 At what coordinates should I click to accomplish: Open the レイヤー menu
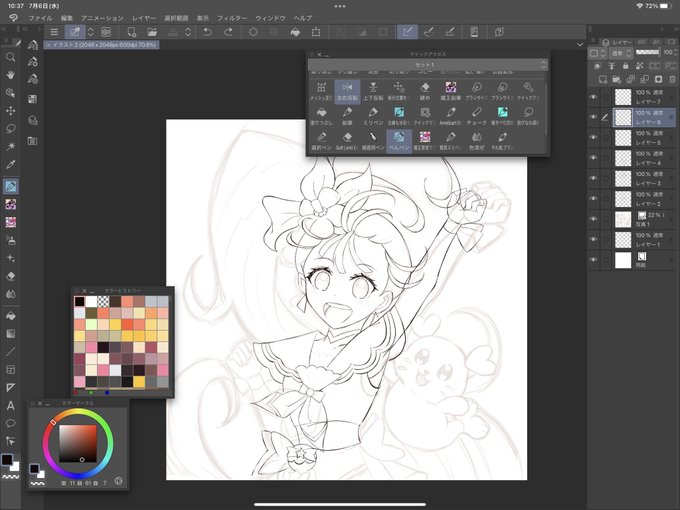[144, 18]
